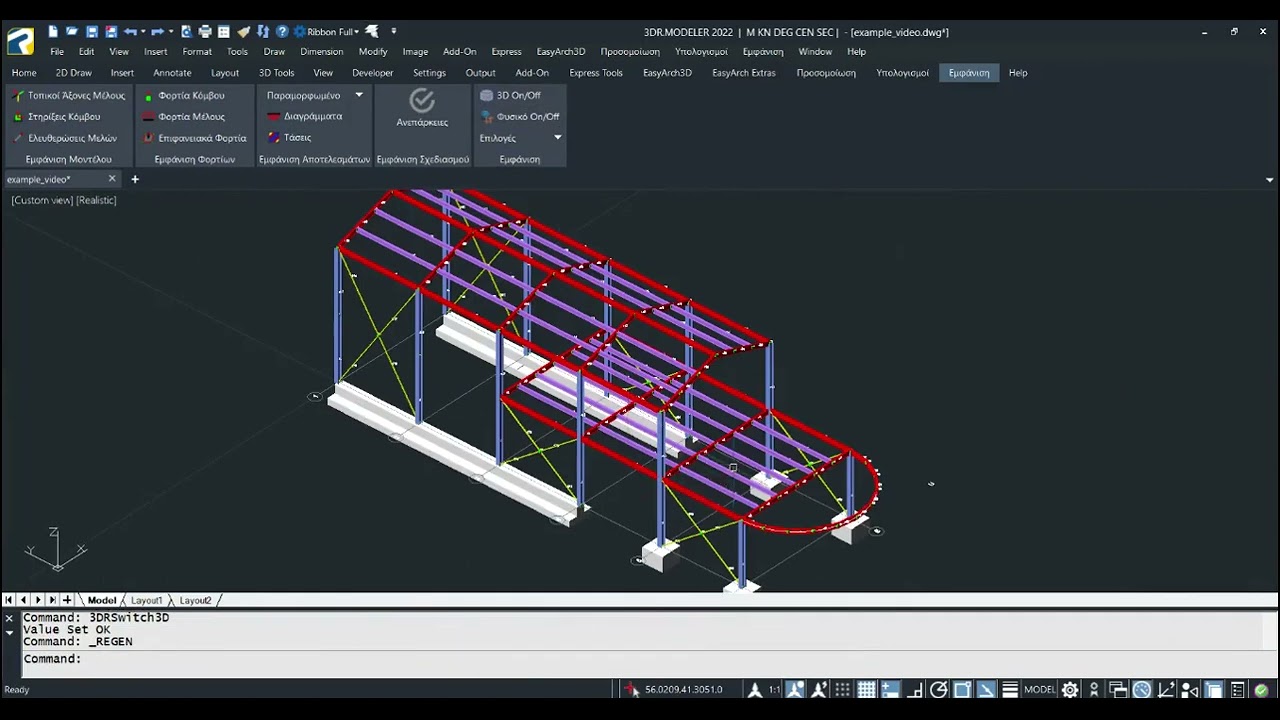Click the coordinates readout 56.0209,41.3051,0
Viewport: 1280px width, 720px height.
point(683,690)
